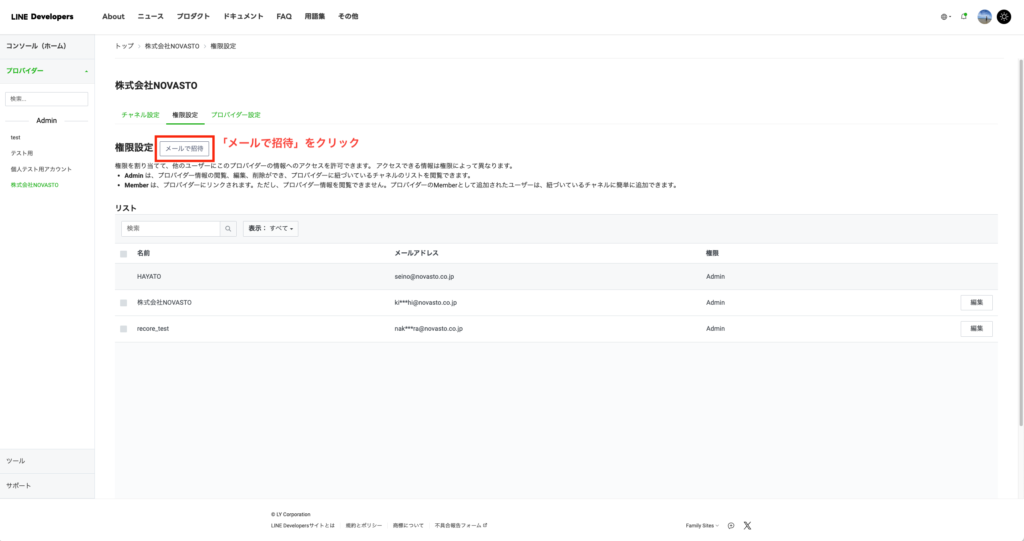The width and height of the screenshot is (1024, 541).
Task: Click the nak***ra@novasto.co.jp email cell
Action: (428, 329)
